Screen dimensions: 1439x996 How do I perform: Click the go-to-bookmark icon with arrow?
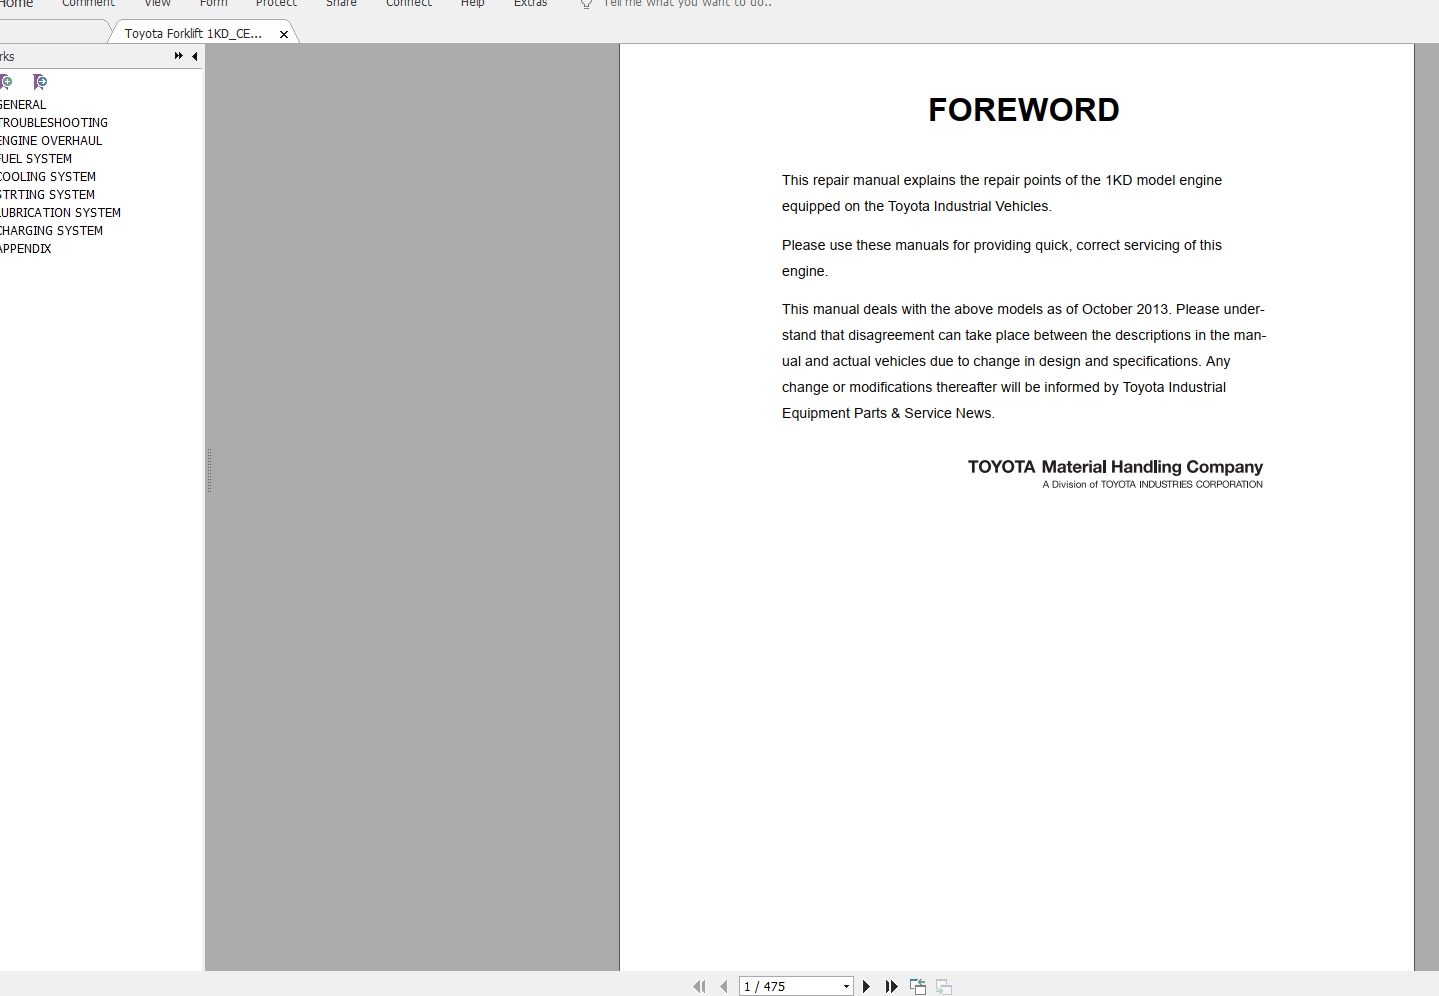[40, 82]
